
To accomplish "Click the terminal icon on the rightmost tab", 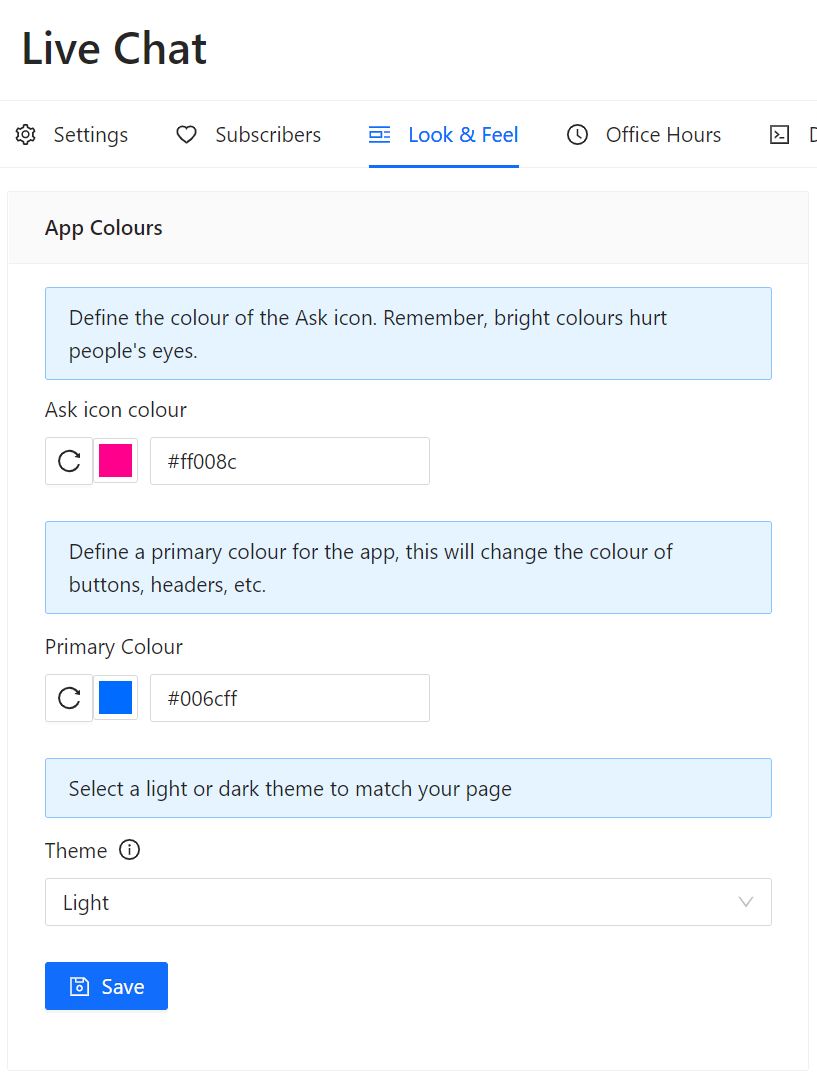I will point(779,134).
